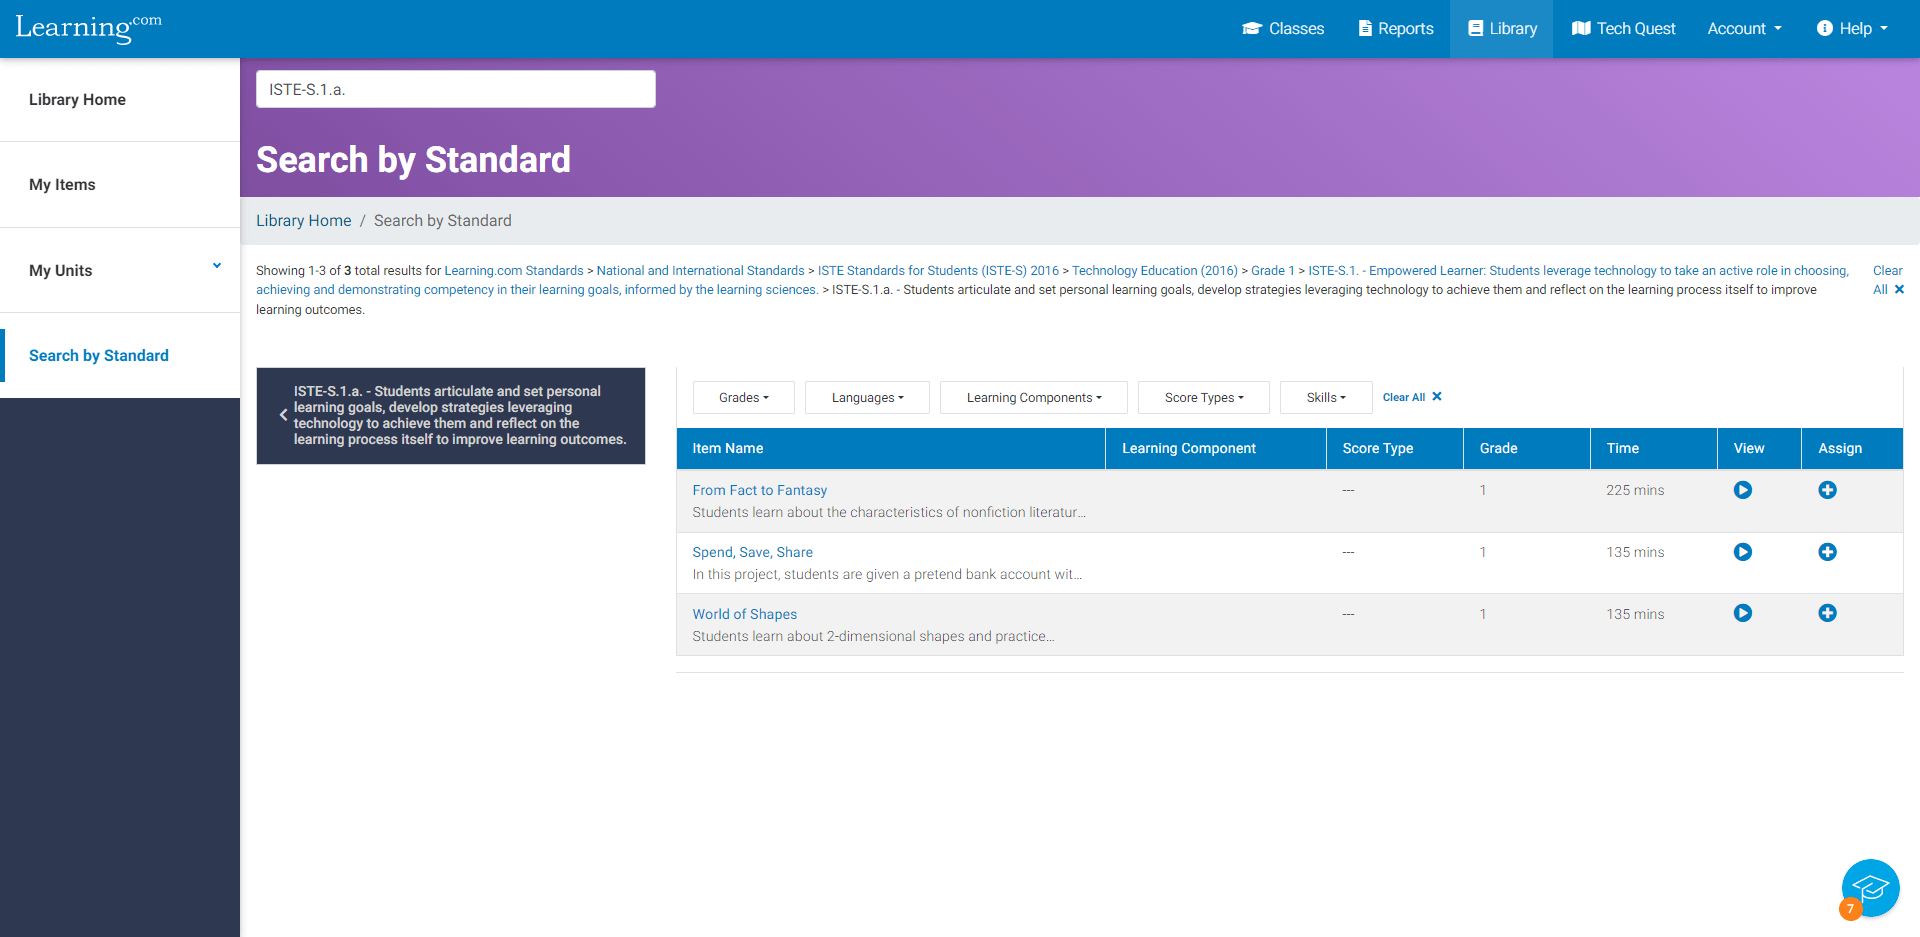Click the Assign plus icon for World of Shapes
The width and height of the screenshot is (1920, 937).
(1827, 613)
